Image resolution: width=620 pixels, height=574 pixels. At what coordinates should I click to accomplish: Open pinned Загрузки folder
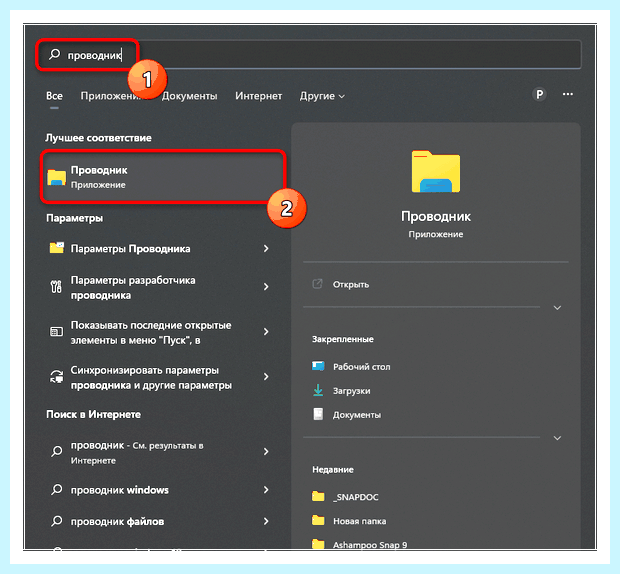click(352, 391)
